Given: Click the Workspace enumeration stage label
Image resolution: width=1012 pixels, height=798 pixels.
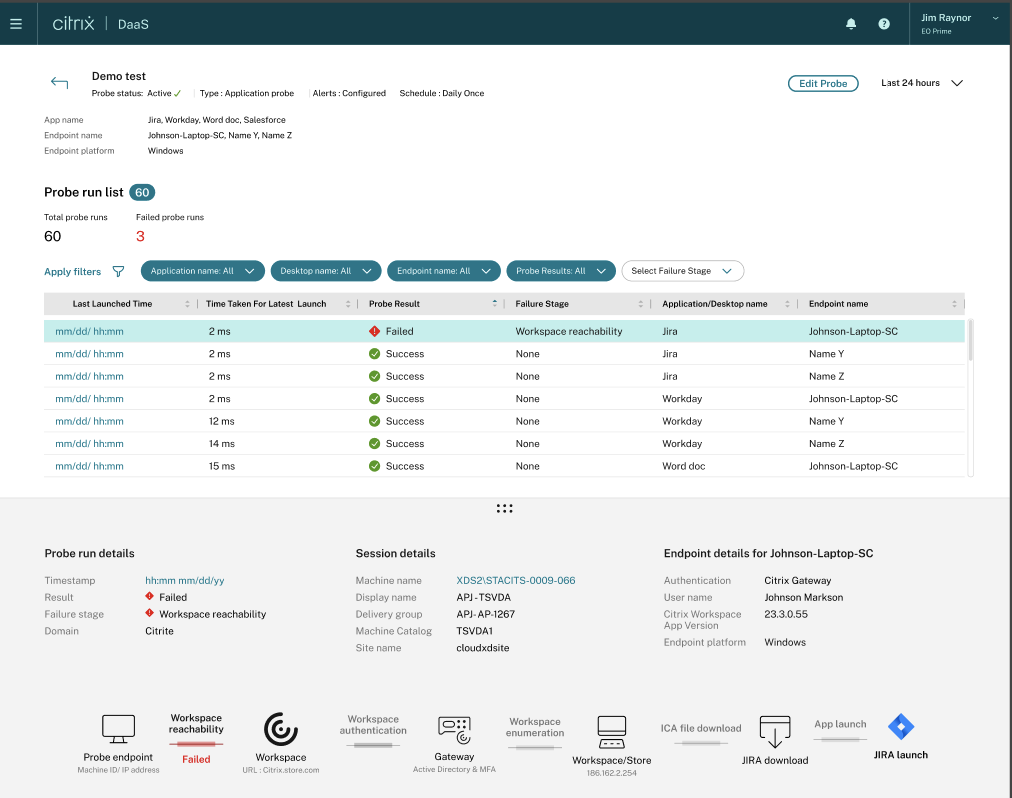Looking at the screenshot, I should point(535,727).
